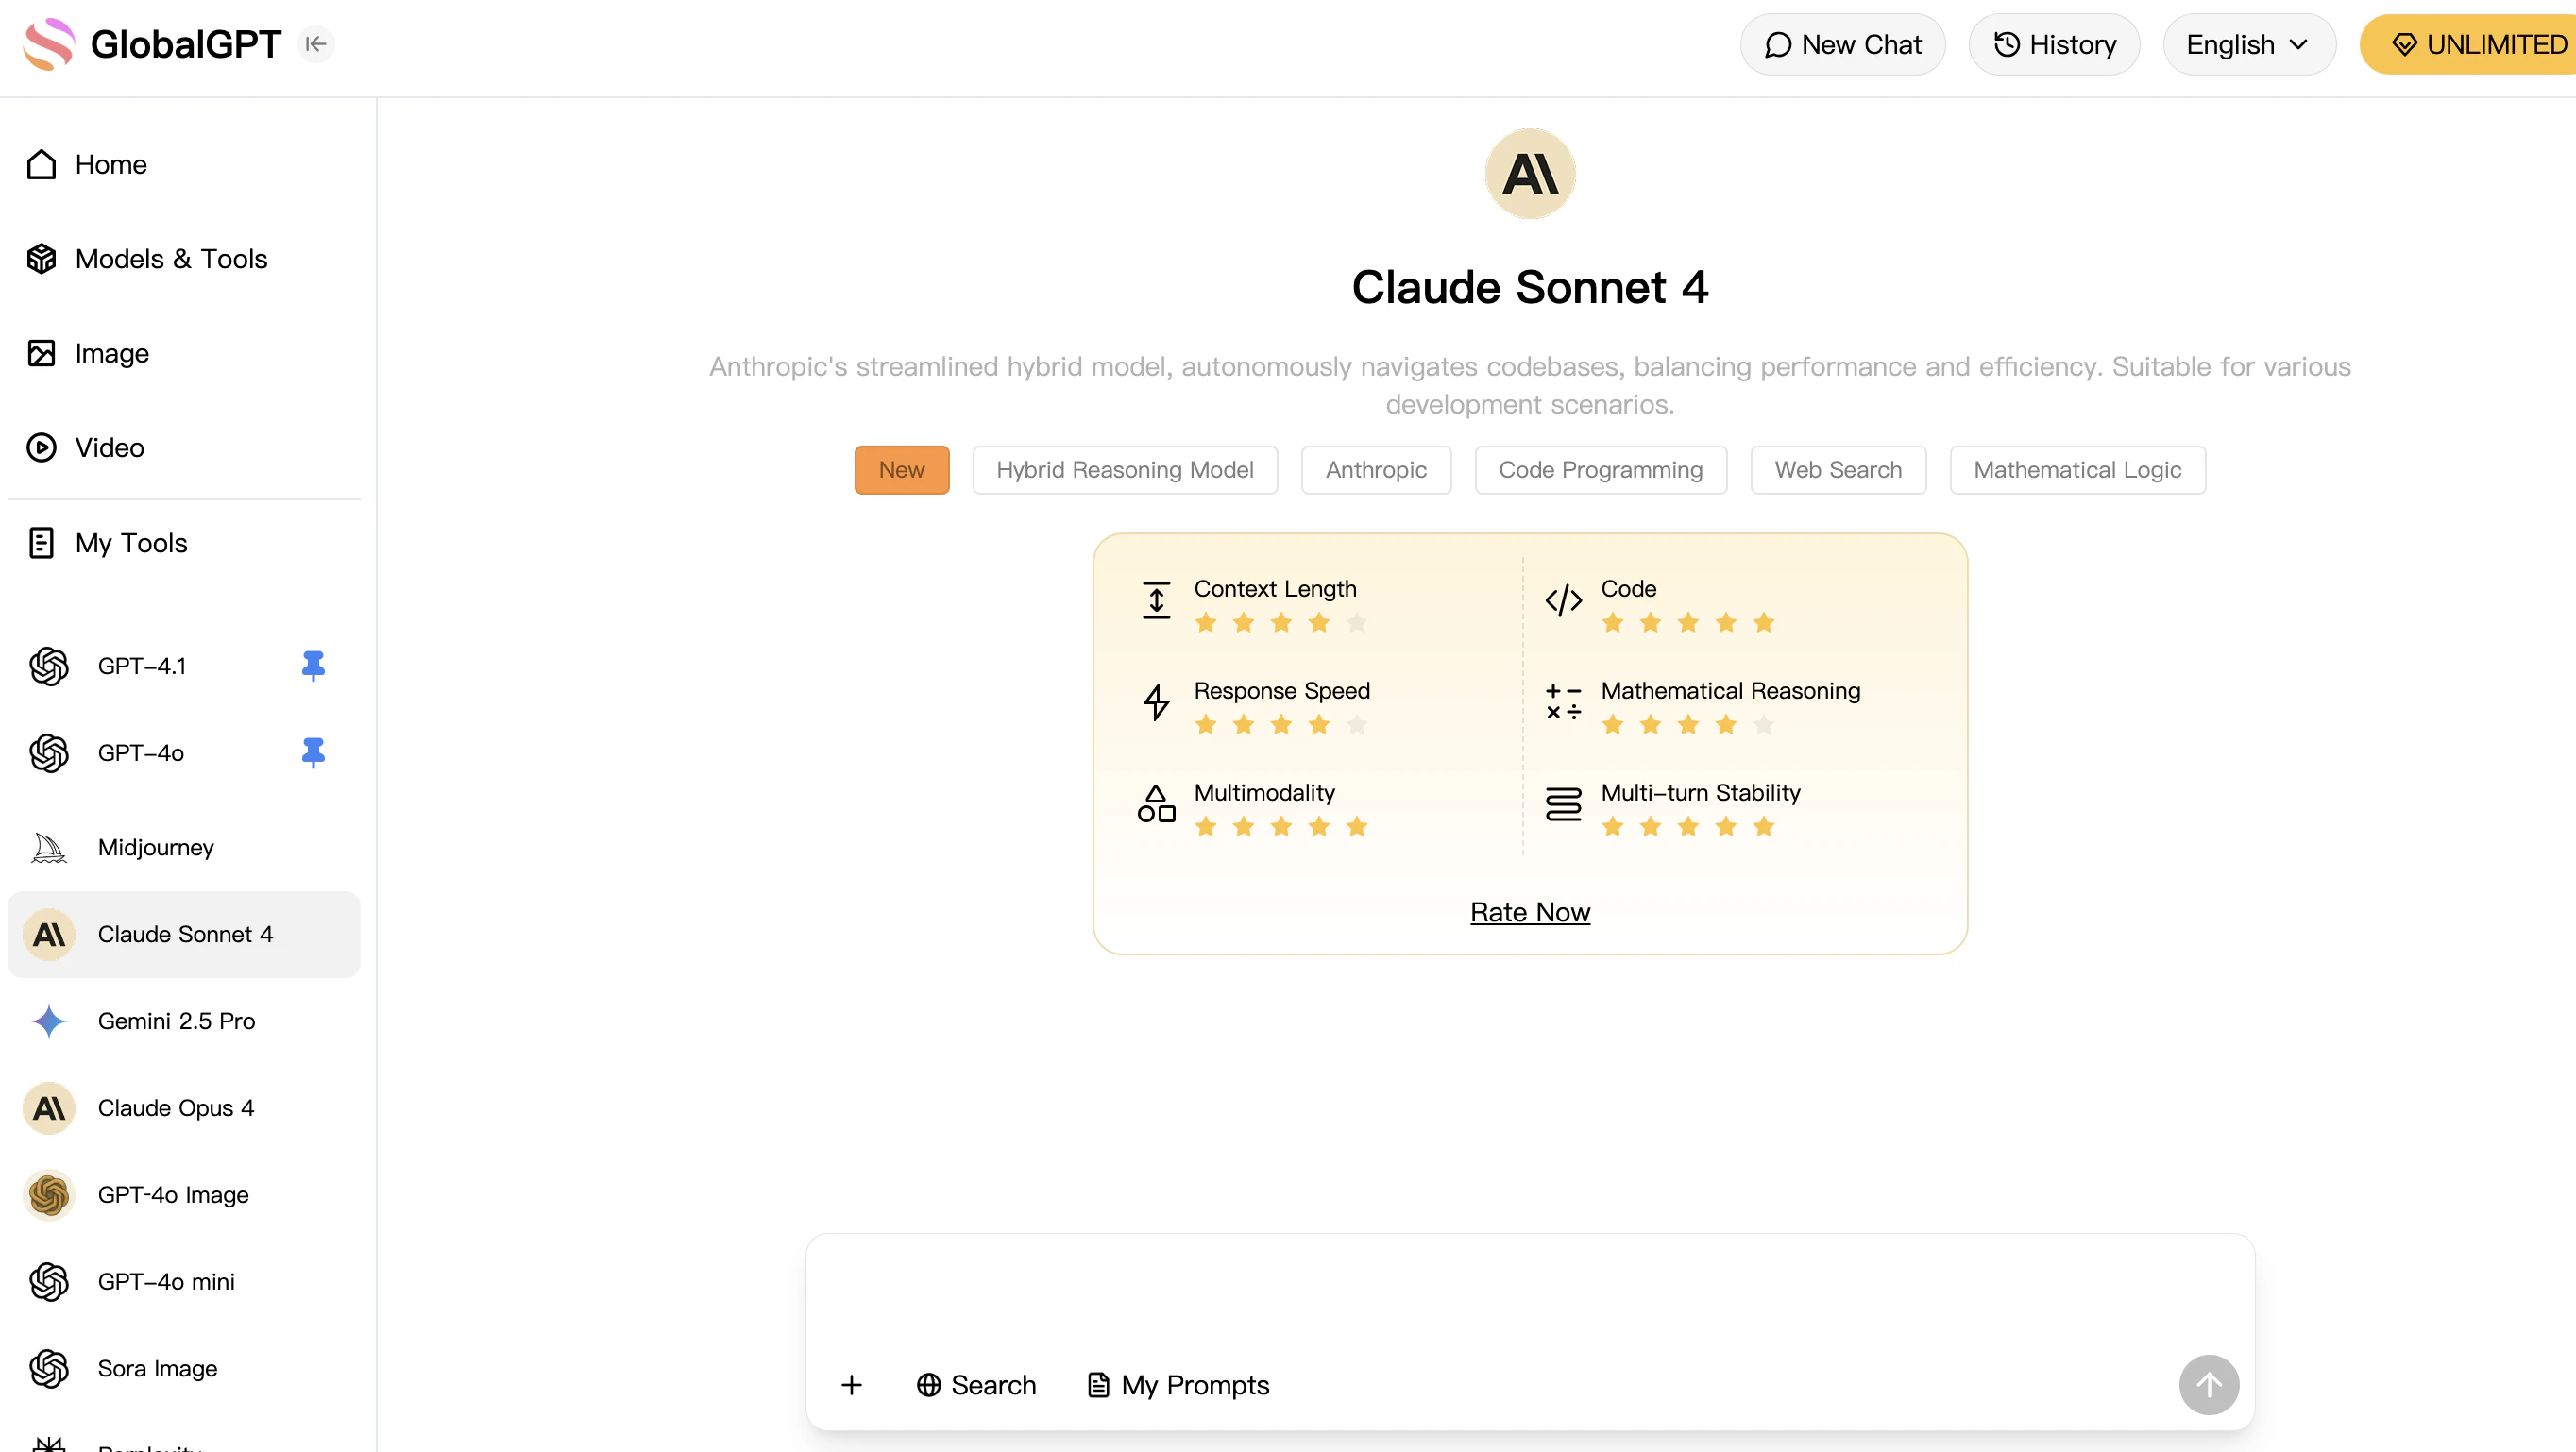
Task: Filter by the Anthropic tag
Action: coord(1376,469)
